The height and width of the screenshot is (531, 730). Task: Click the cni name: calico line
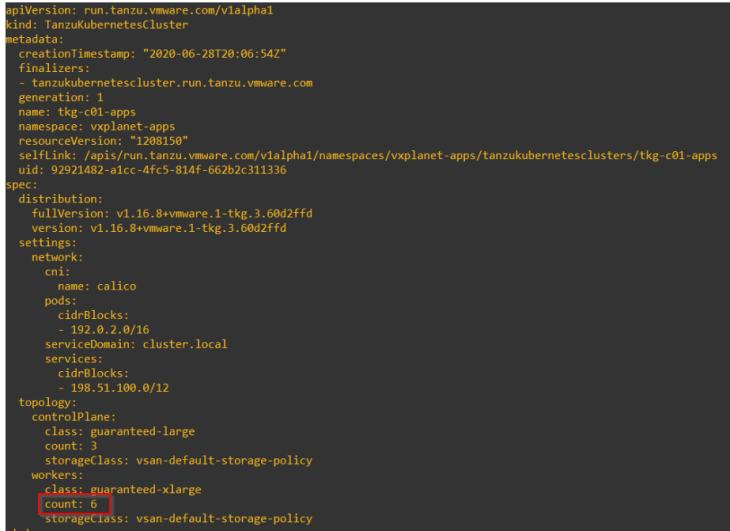point(97,286)
